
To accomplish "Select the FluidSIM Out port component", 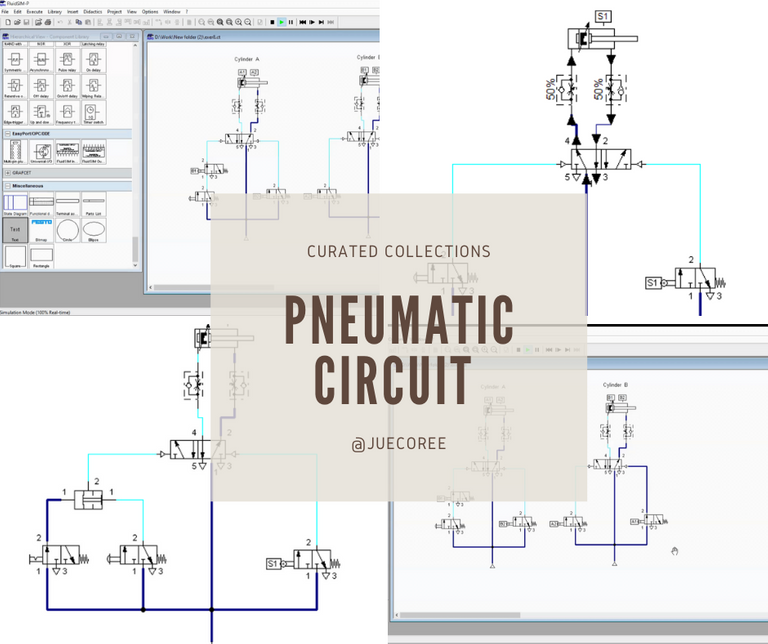I will click(93, 152).
